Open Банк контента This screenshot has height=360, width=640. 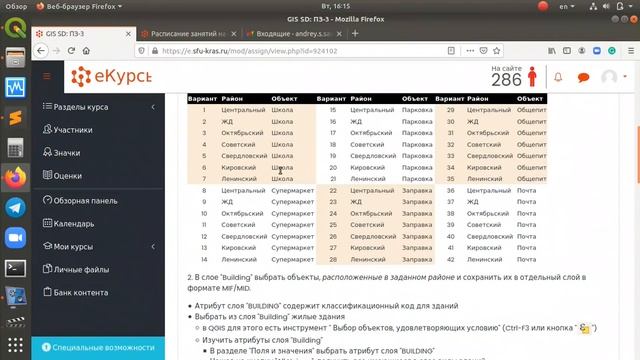point(76,292)
